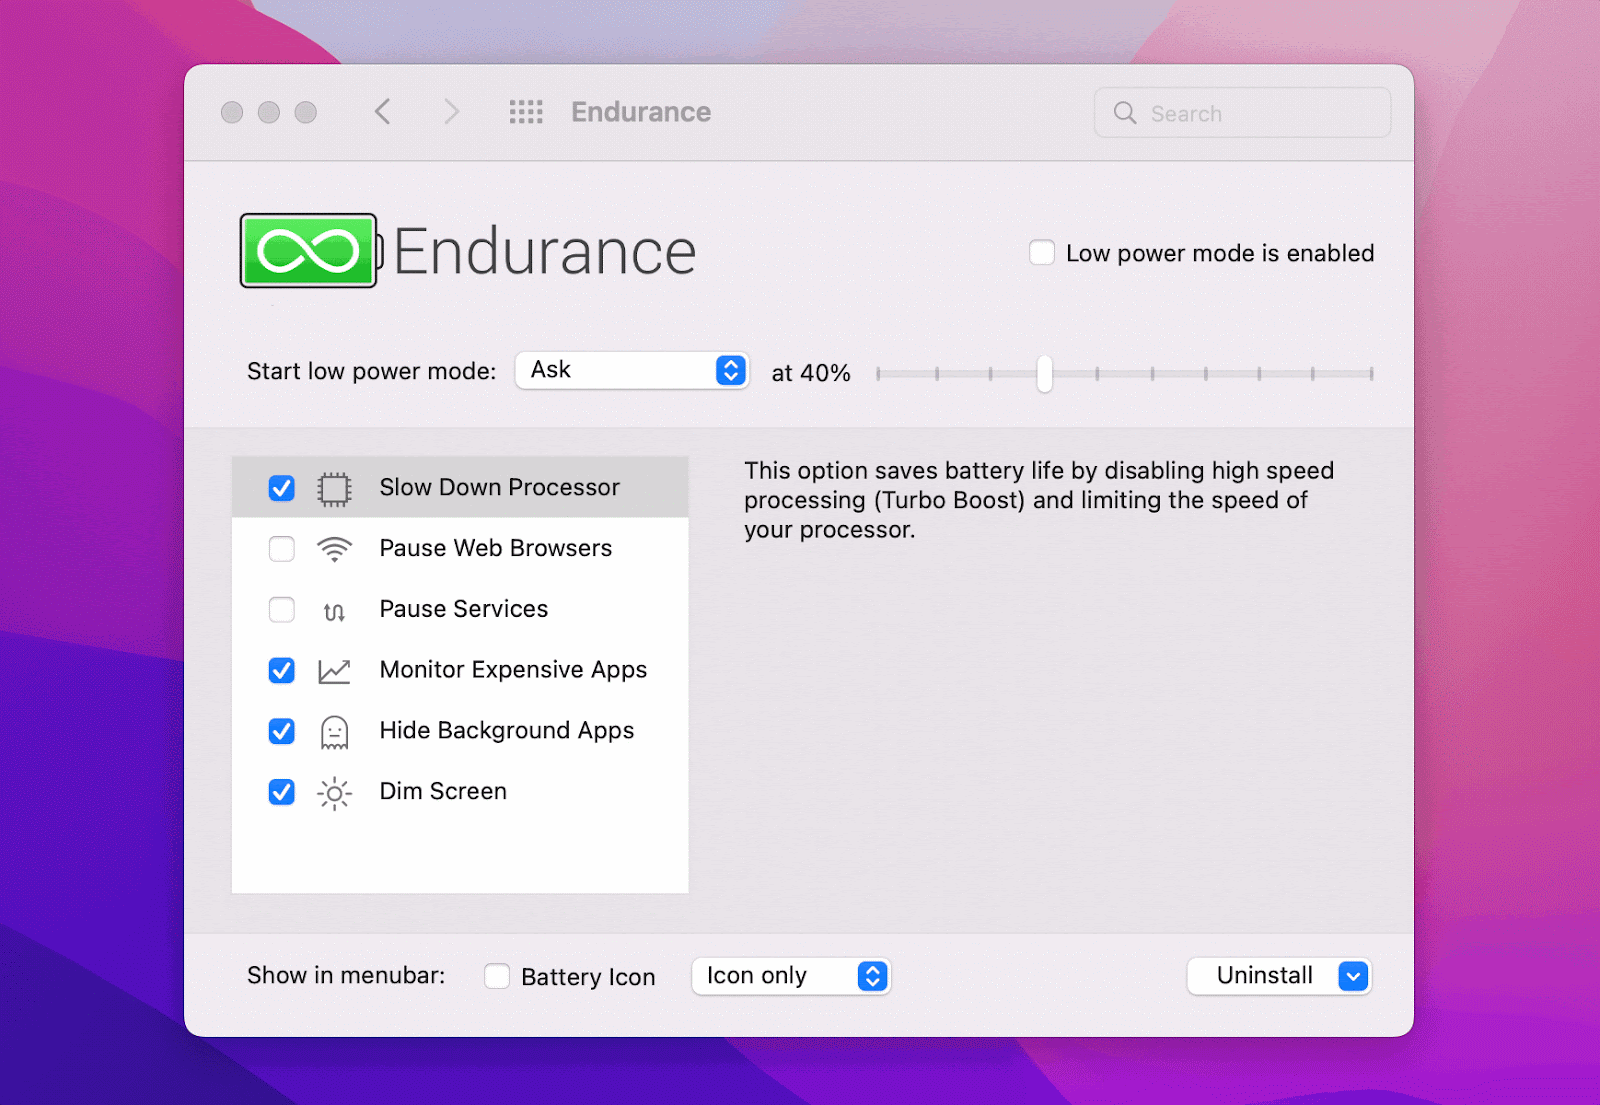The width and height of the screenshot is (1600, 1105).
Task: Enable the Battery Icon menubar checkbox
Action: click(497, 976)
